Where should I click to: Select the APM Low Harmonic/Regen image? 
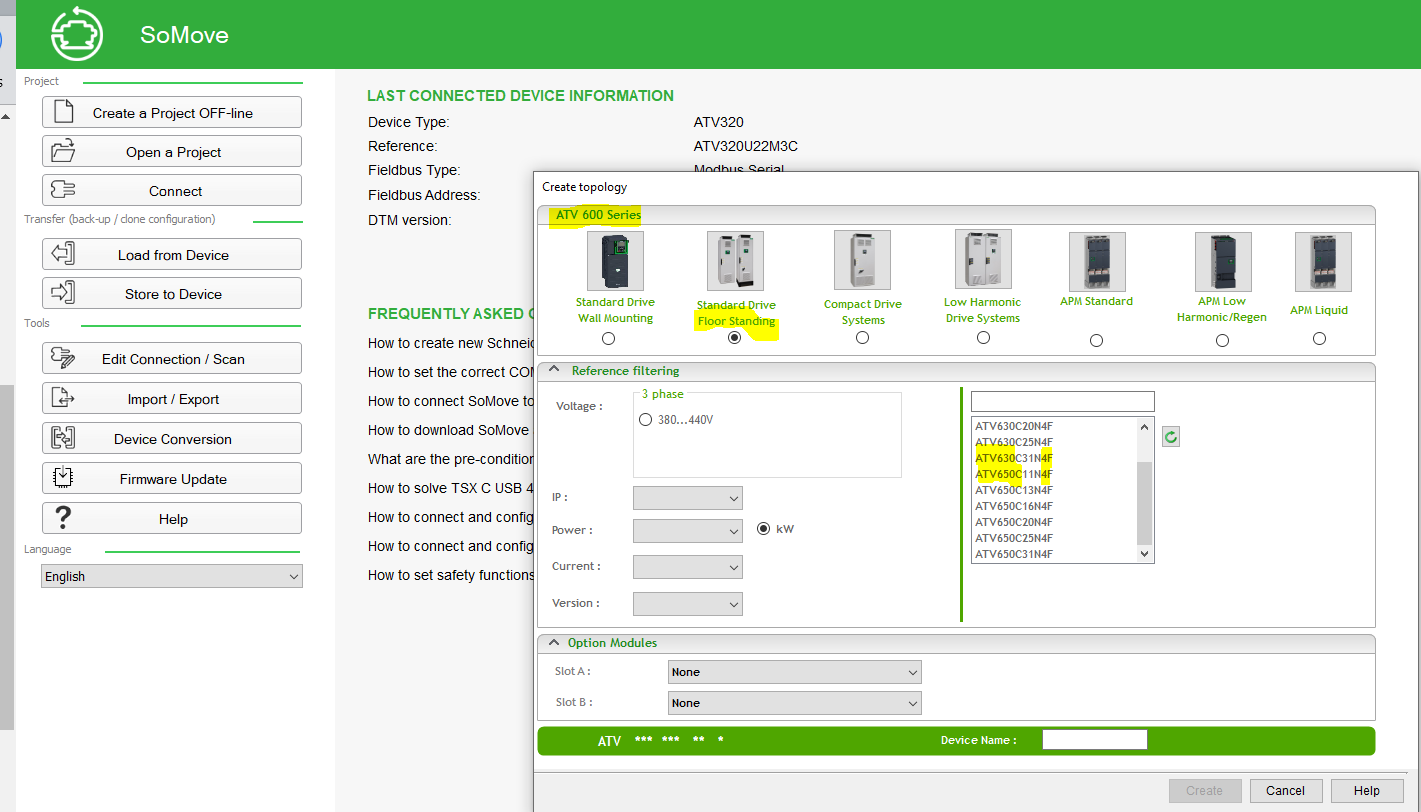[1223, 262]
